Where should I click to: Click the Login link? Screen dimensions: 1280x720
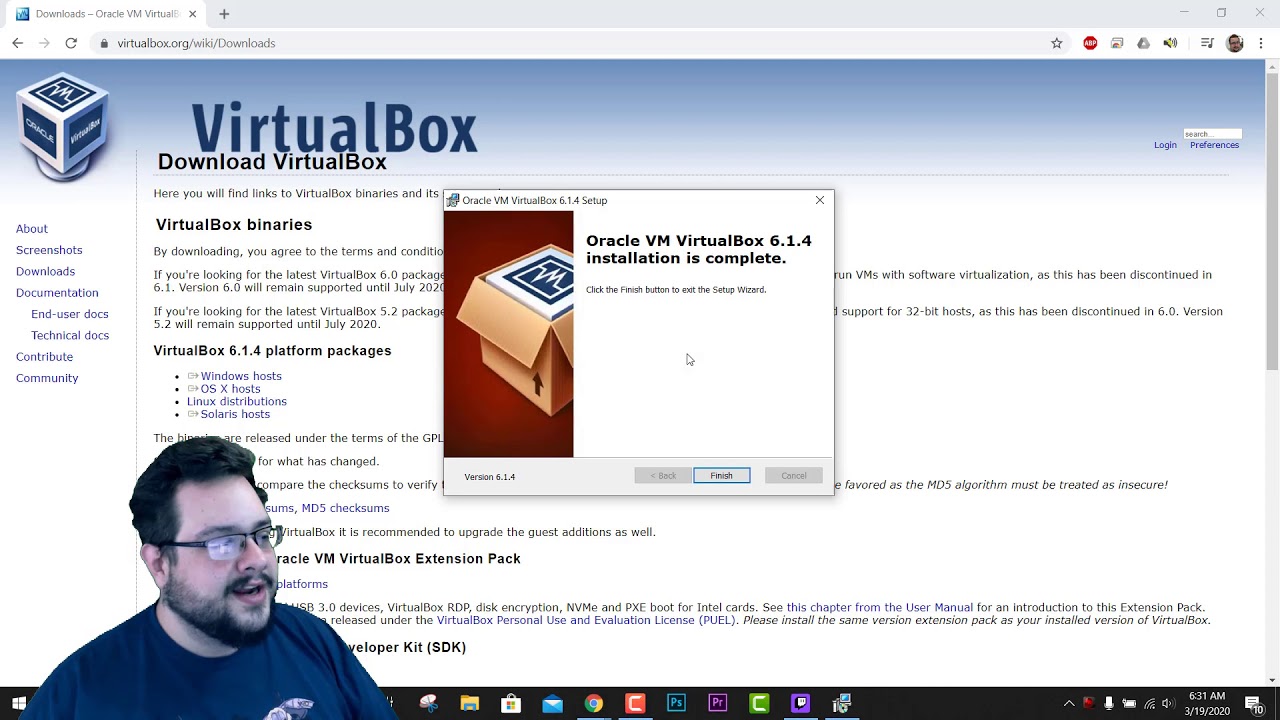(x=1165, y=145)
